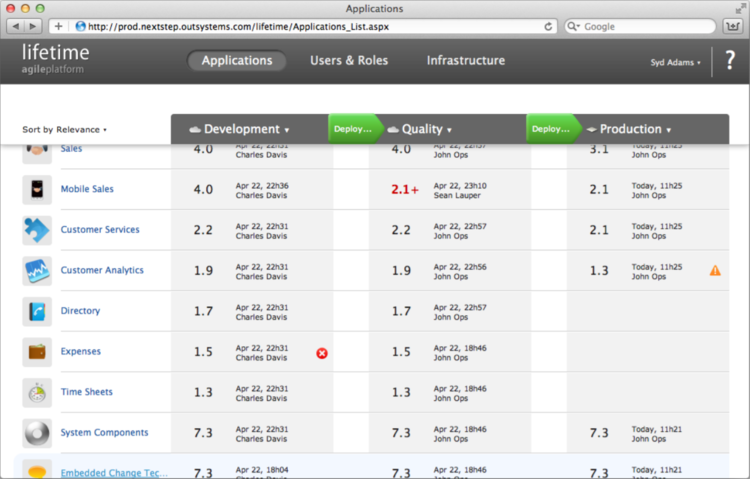Image resolution: width=750 pixels, height=479 pixels.
Task: Click the Directory phone book icon
Action: coord(37,312)
